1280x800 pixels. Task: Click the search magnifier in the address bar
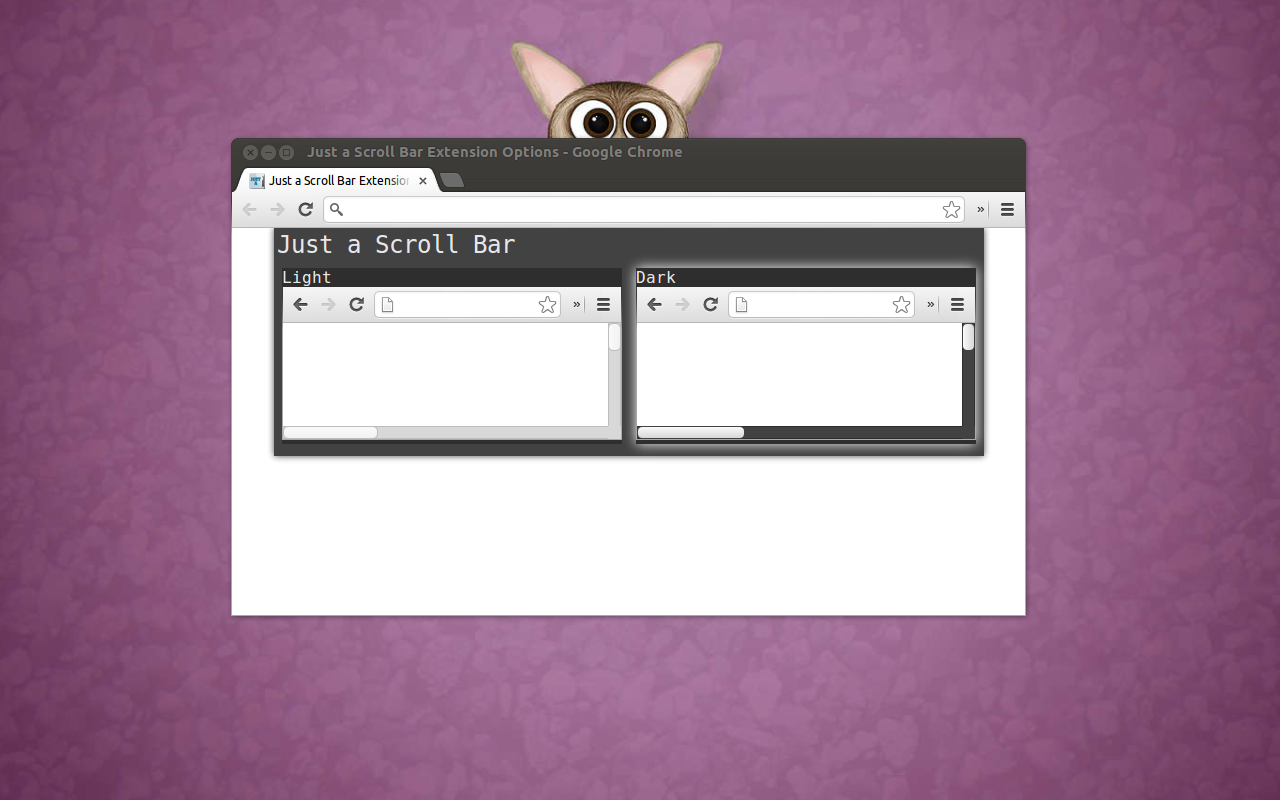337,210
